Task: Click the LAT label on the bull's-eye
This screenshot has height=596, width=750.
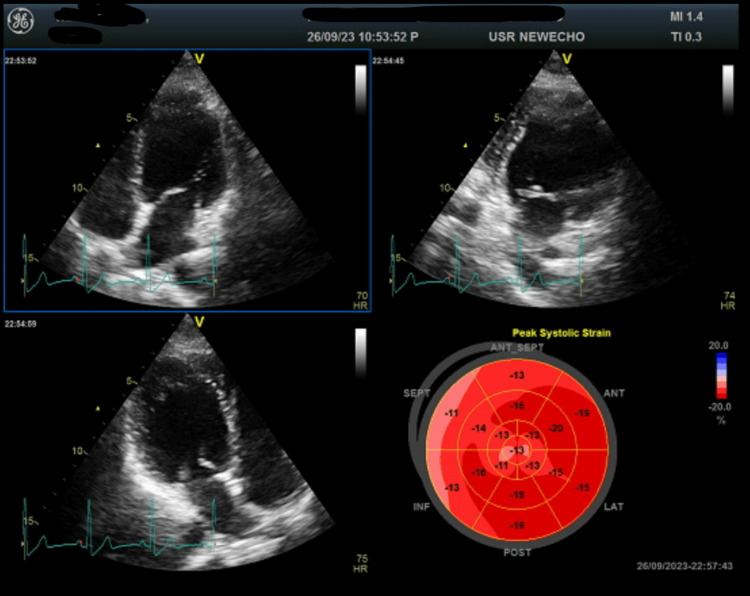Action: point(614,507)
